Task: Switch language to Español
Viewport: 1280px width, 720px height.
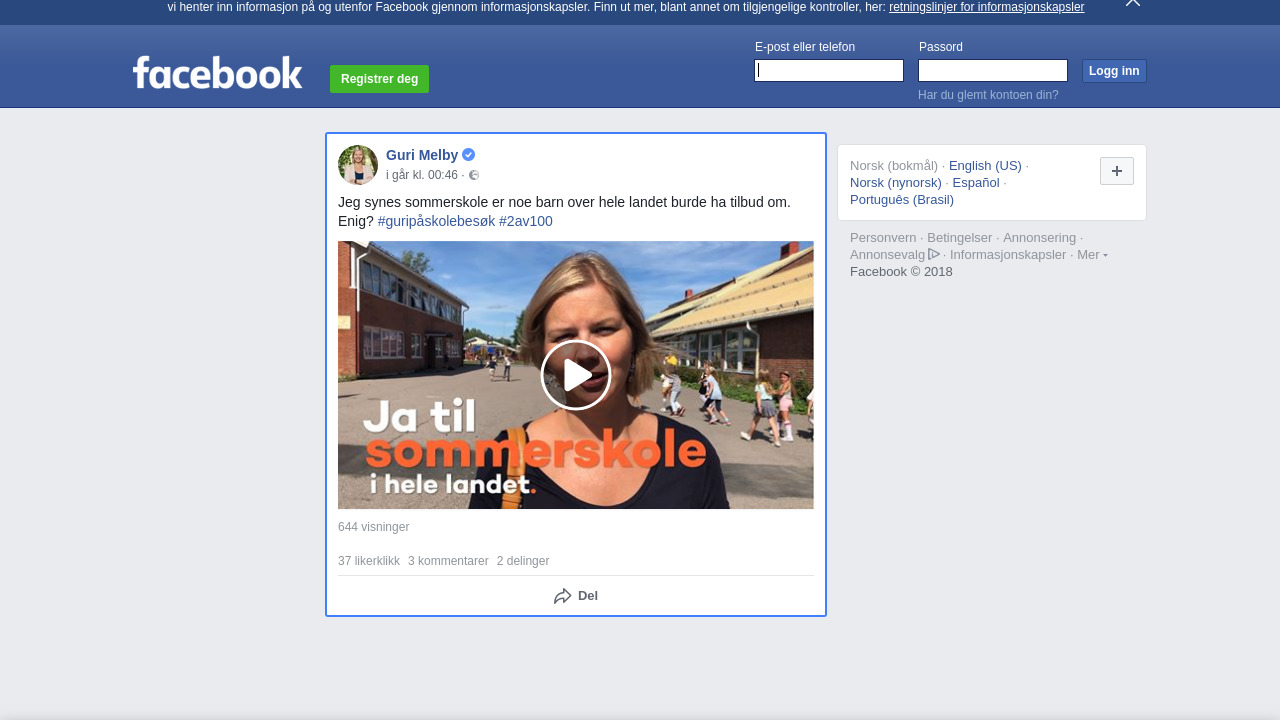Action: point(976,183)
